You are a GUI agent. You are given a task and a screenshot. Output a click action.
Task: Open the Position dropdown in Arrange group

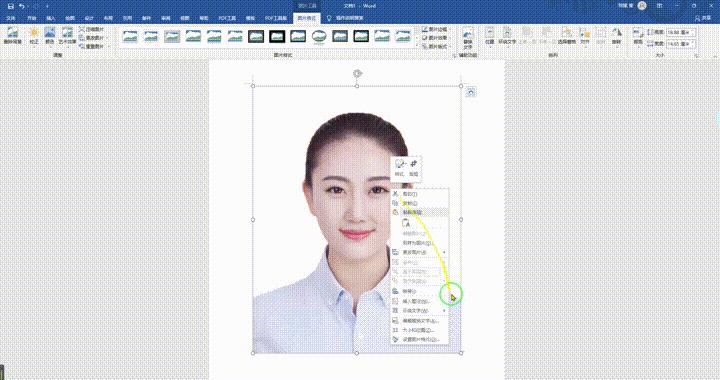[x=489, y=36]
